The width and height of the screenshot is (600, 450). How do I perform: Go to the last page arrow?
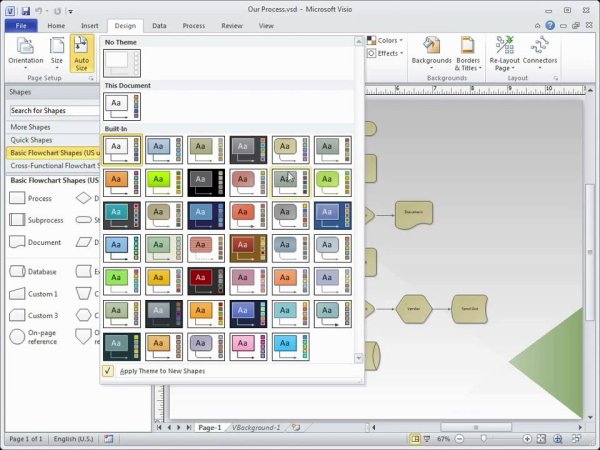click(189, 427)
